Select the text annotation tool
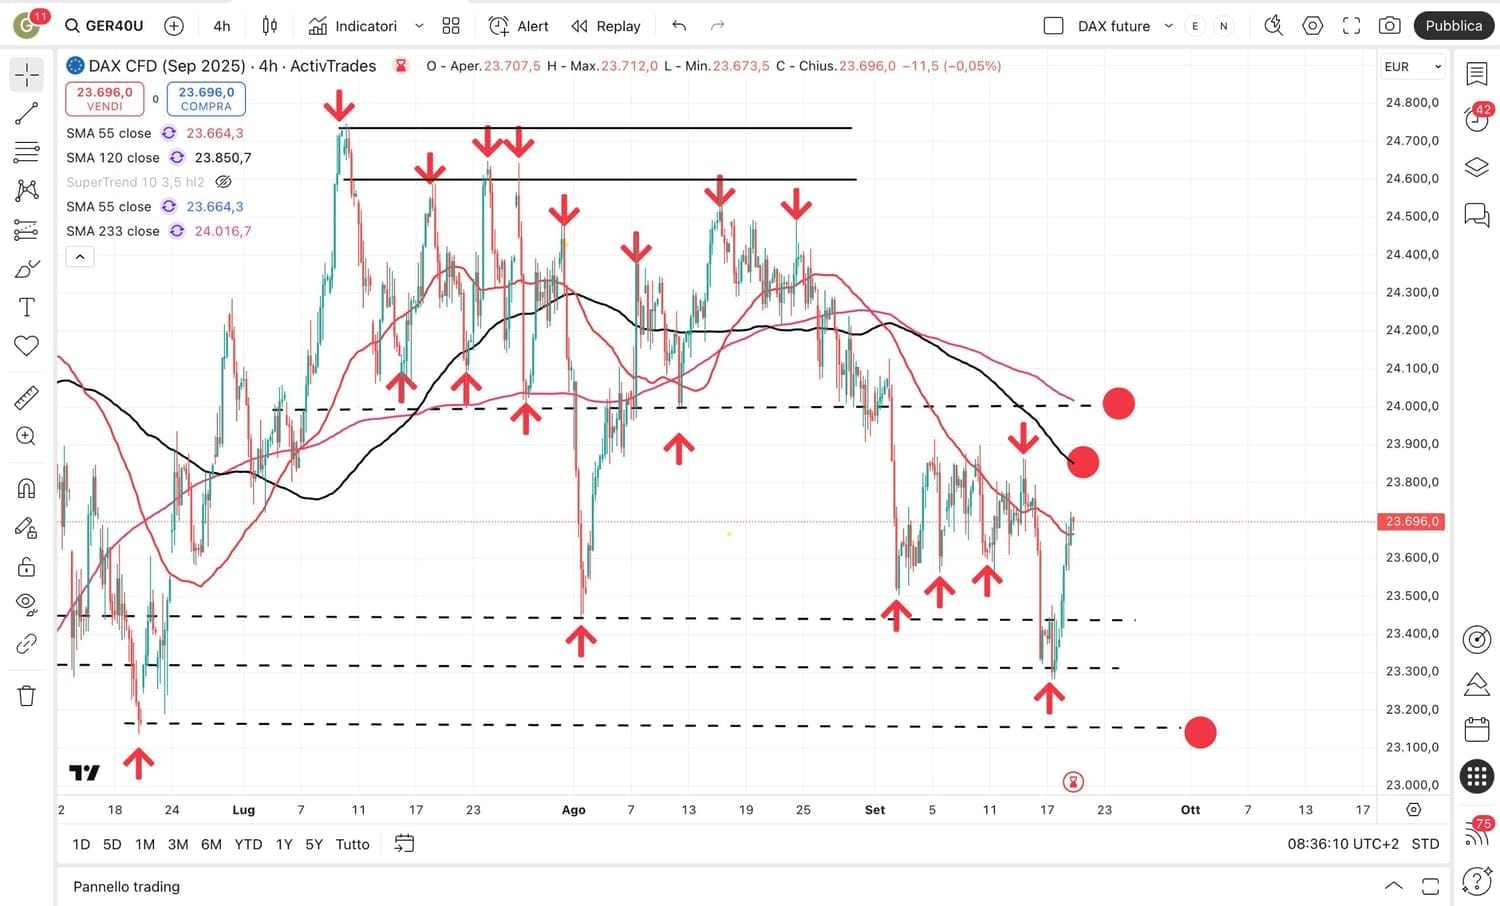Screen dimensions: 1500x906 pos(27,307)
